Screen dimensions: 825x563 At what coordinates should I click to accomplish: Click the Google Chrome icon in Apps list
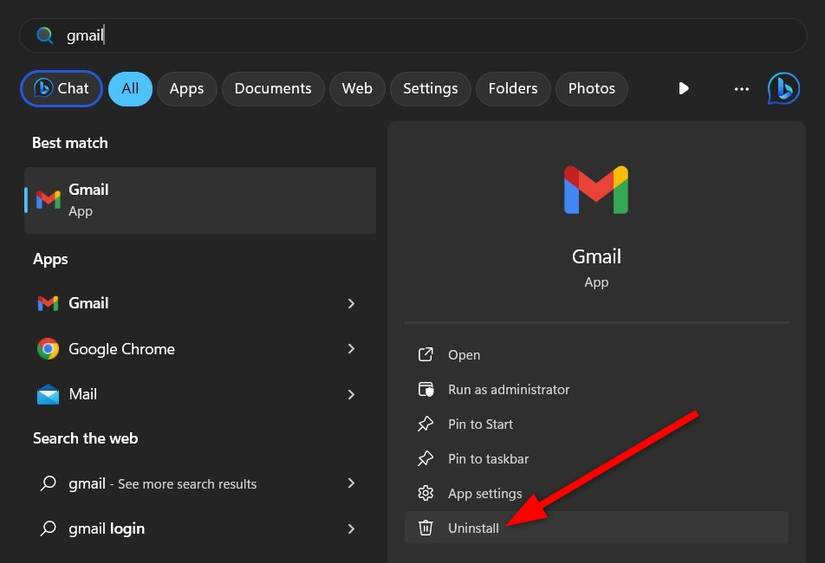[x=48, y=349]
